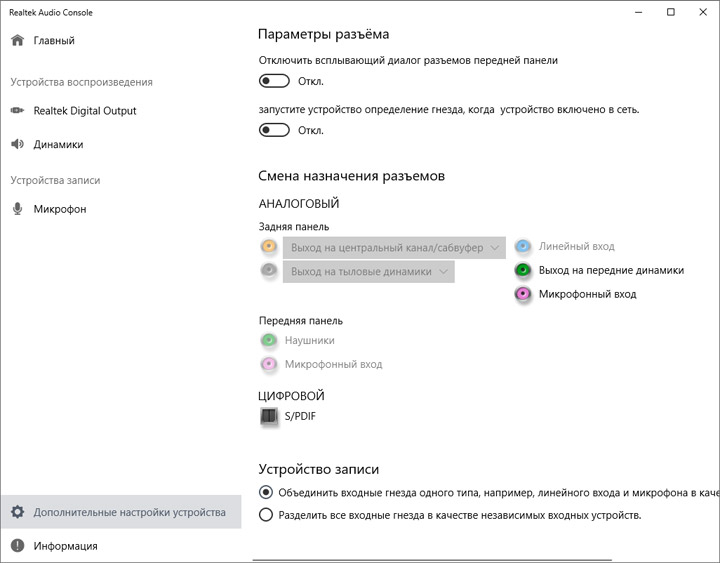Viewport: 720px width, 563px height.
Task: Toggle disabling front panel jack popup dialog
Action: point(274,81)
